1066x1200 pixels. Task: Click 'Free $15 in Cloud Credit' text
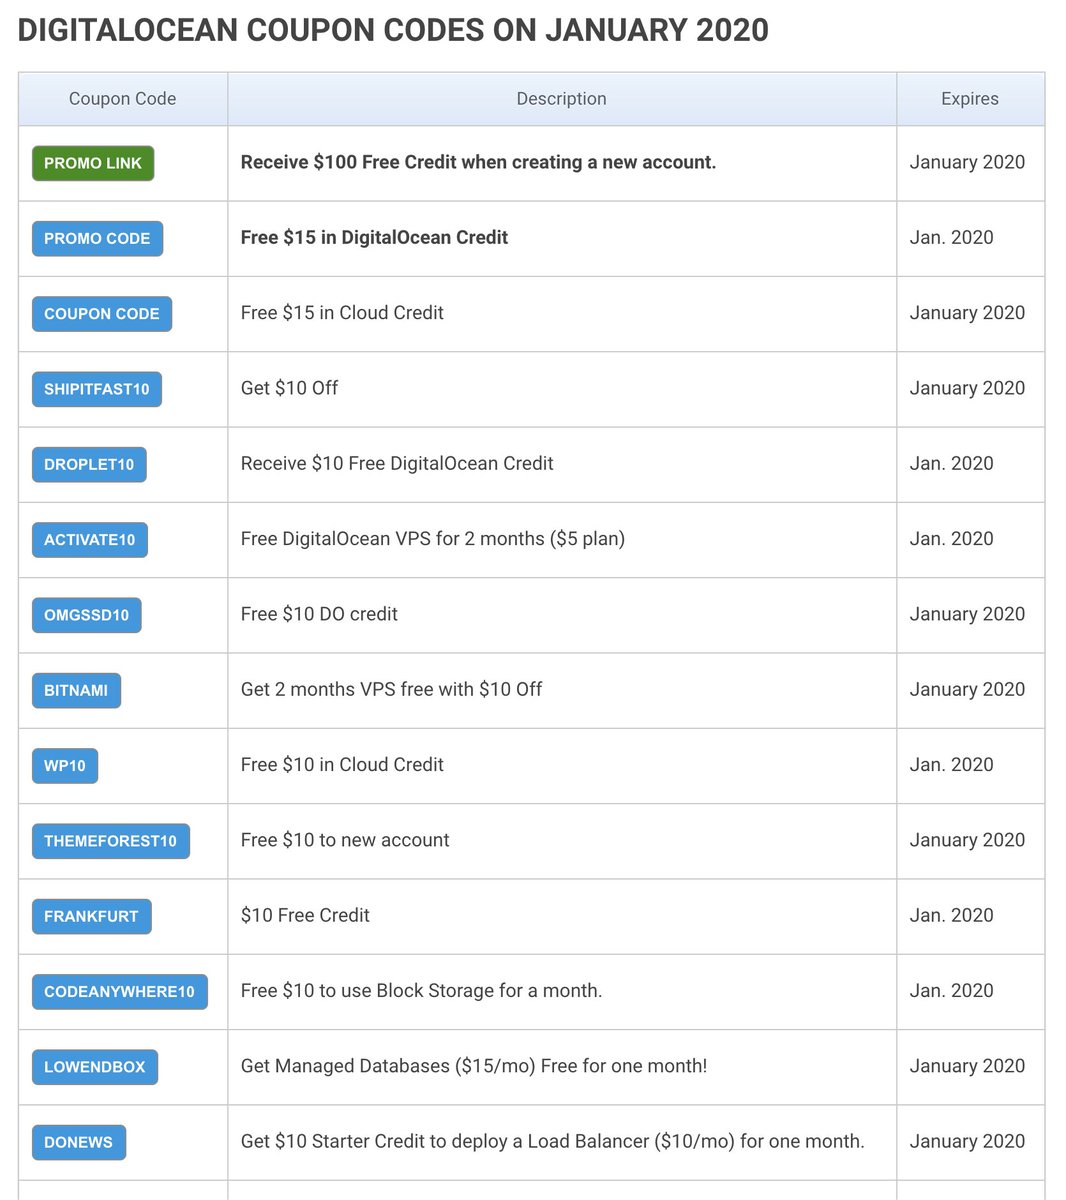[x=342, y=312]
